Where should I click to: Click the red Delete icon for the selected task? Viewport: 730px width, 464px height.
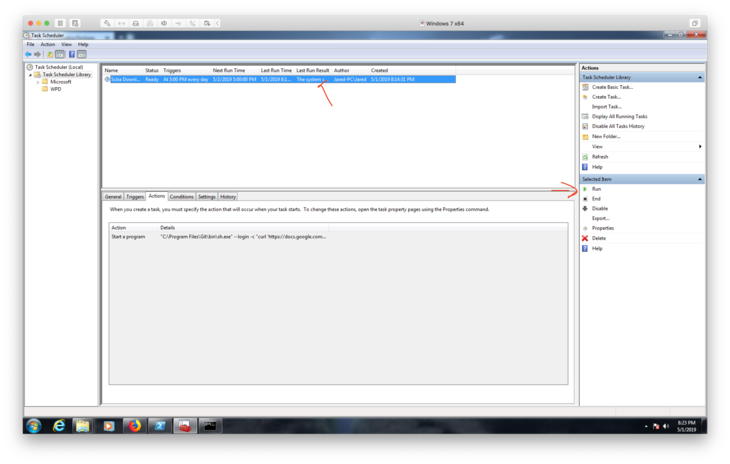[585, 238]
